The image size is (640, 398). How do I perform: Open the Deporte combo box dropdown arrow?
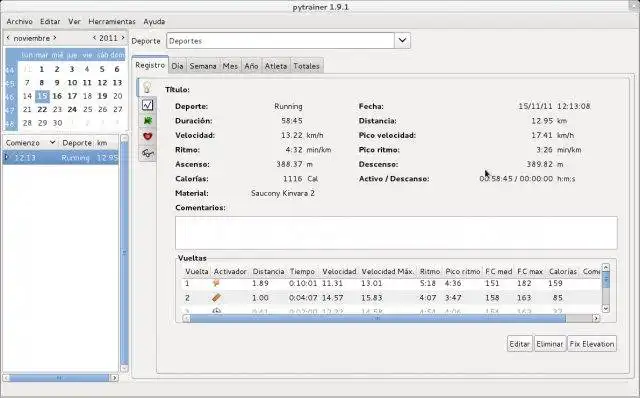point(402,40)
